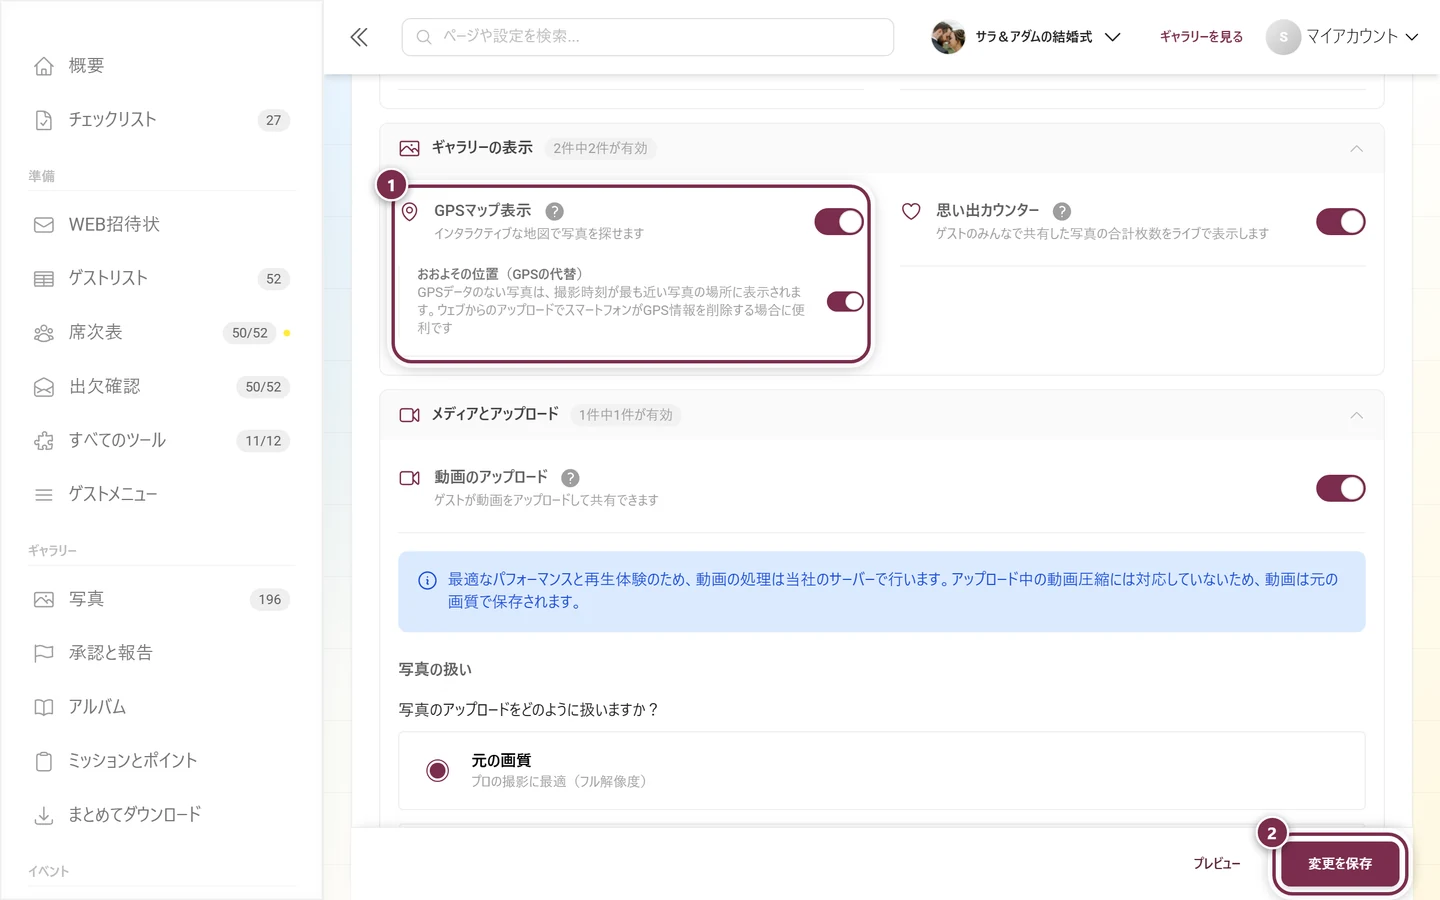Viewport: 1440px width, 900px height.
Task: Click the book icon for アルバム
Action: click(44, 708)
